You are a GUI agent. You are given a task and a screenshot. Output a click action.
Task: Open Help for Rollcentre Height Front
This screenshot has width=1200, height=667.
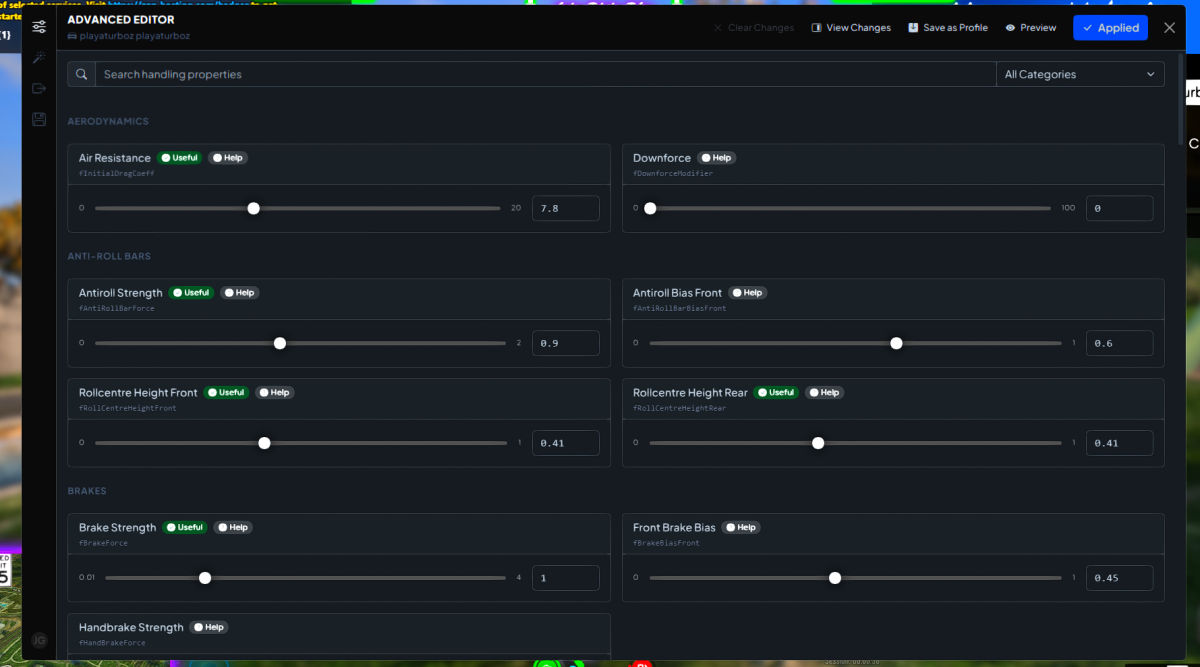(274, 393)
